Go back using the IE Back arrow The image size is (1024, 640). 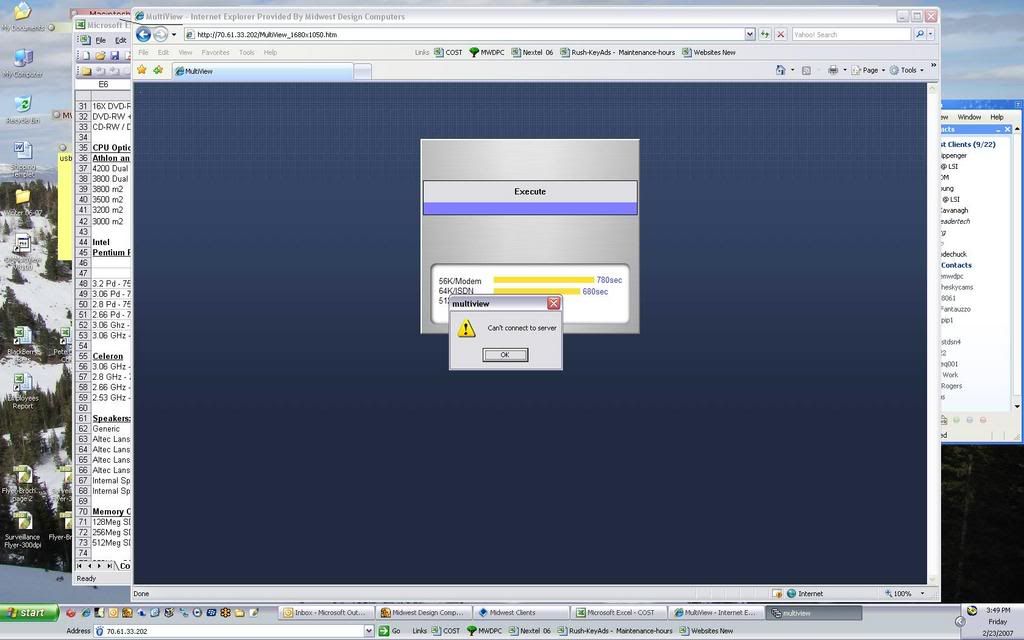click(144, 35)
